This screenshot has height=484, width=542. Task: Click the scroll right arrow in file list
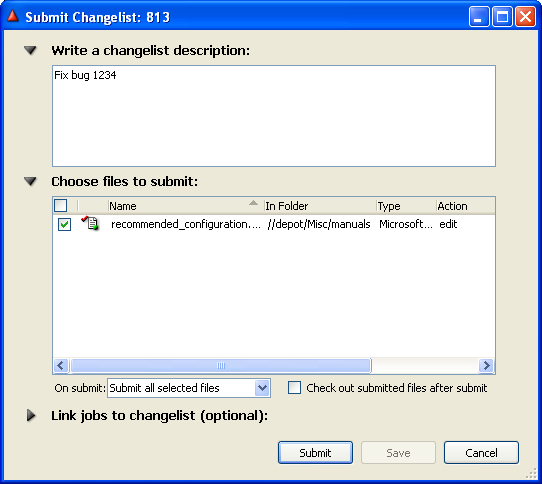[486, 365]
